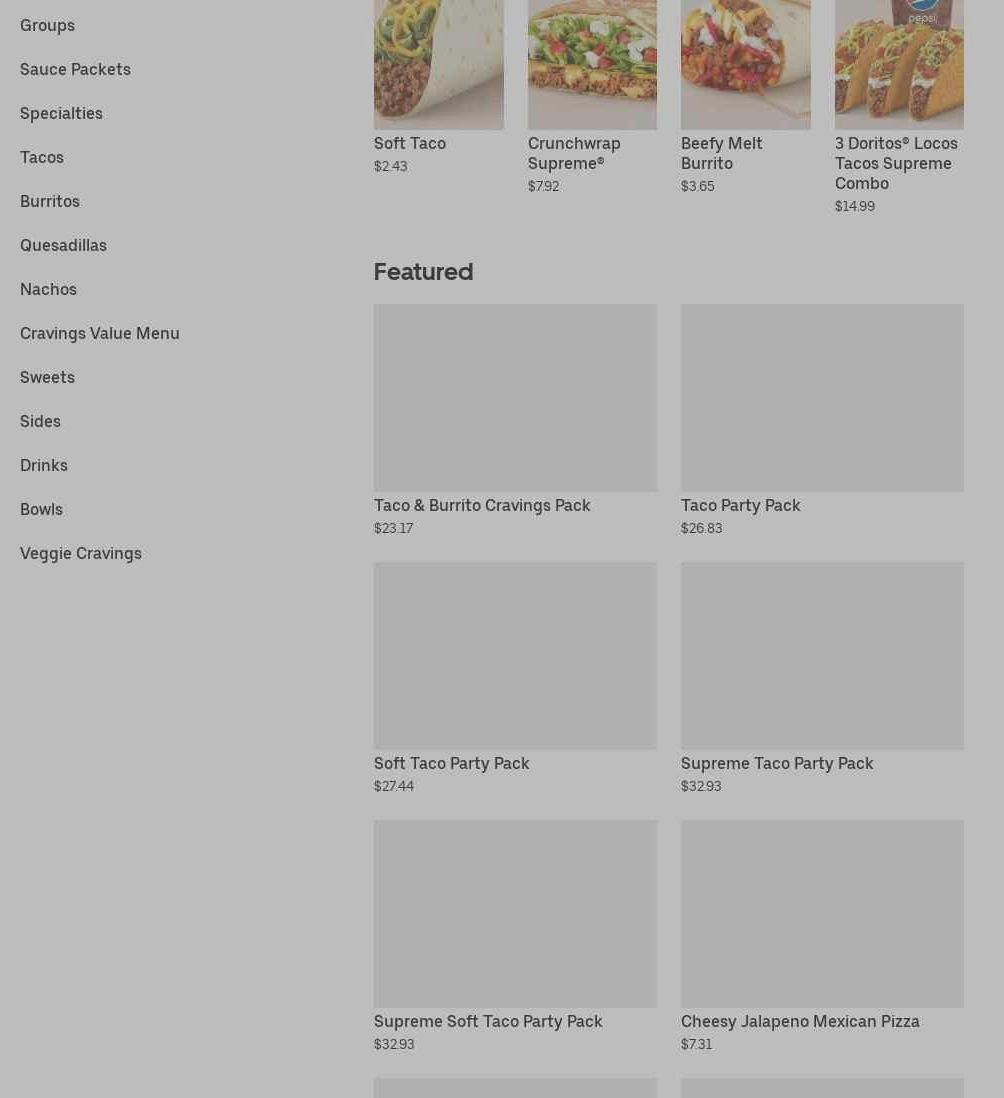Open the Drinks category
This screenshot has width=1004, height=1098.
tap(43, 466)
